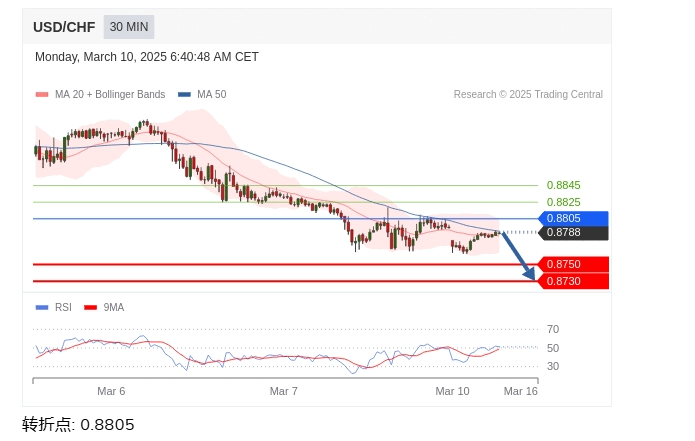The width and height of the screenshot is (695, 441).
Task: Click the MA 20 + Bollinger Bands legend label
Action: pos(110,94)
